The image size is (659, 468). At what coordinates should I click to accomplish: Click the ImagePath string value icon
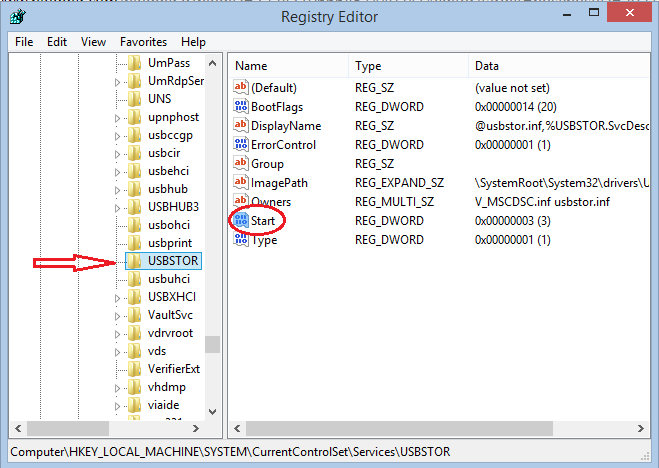241,182
